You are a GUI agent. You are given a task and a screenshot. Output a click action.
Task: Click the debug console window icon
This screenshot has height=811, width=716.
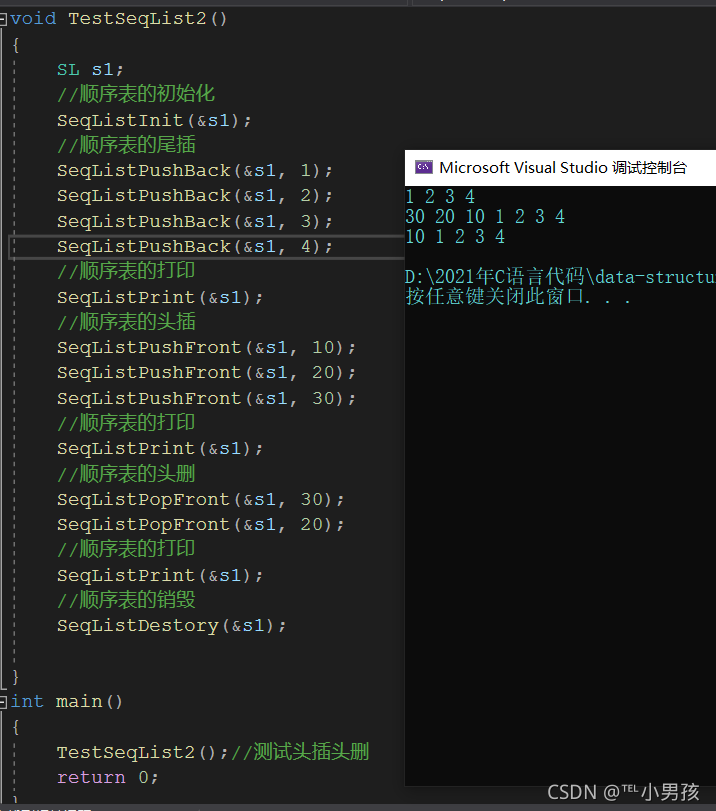(x=424, y=167)
